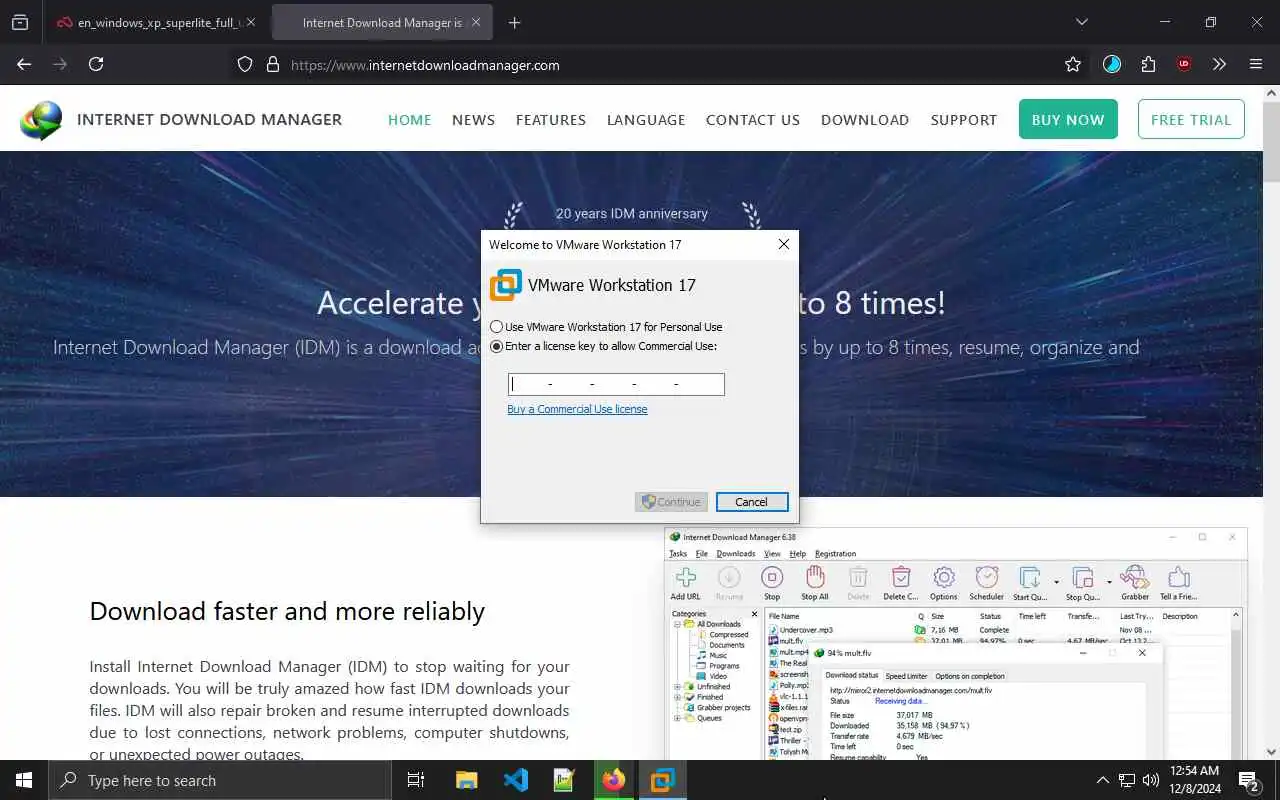This screenshot has height=800, width=1280.
Task: Click Cancel in VMware dialog
Action: pyautogui.click(x=751, y=502)
